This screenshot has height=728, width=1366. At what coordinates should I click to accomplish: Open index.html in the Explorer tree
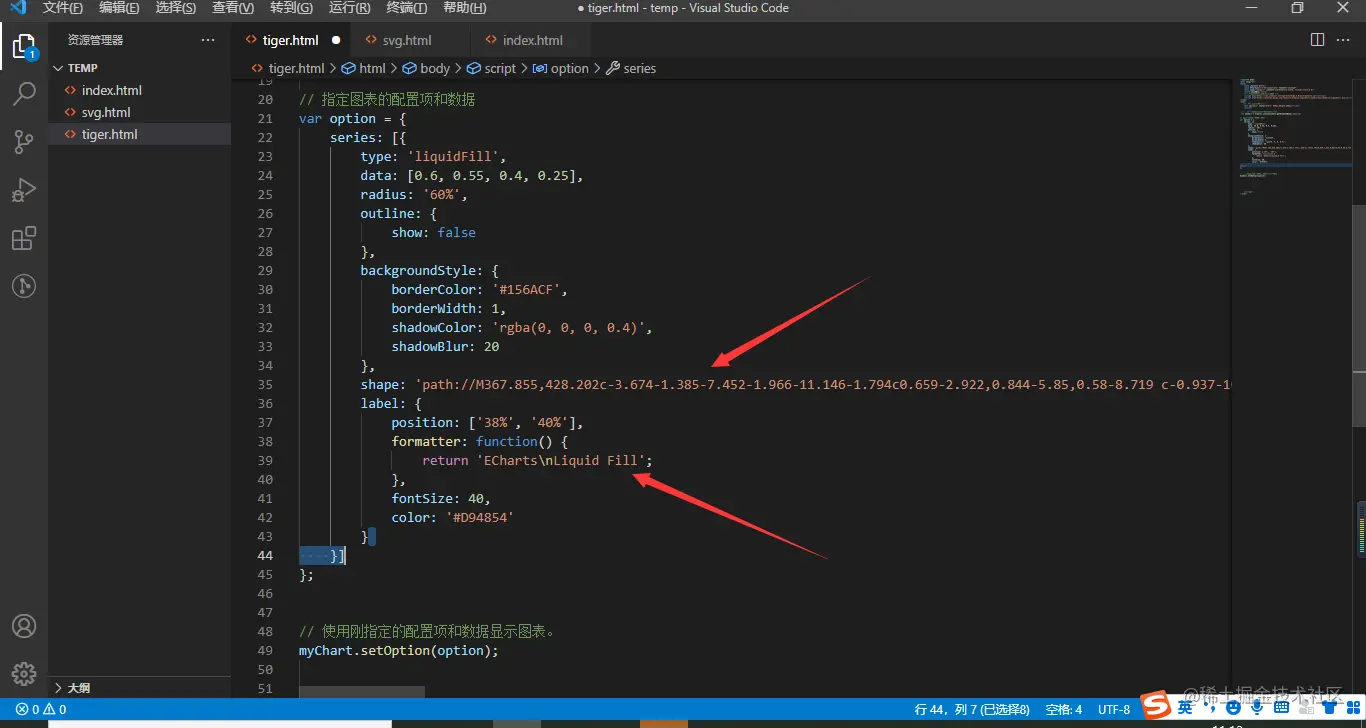[x=140, y=90]
